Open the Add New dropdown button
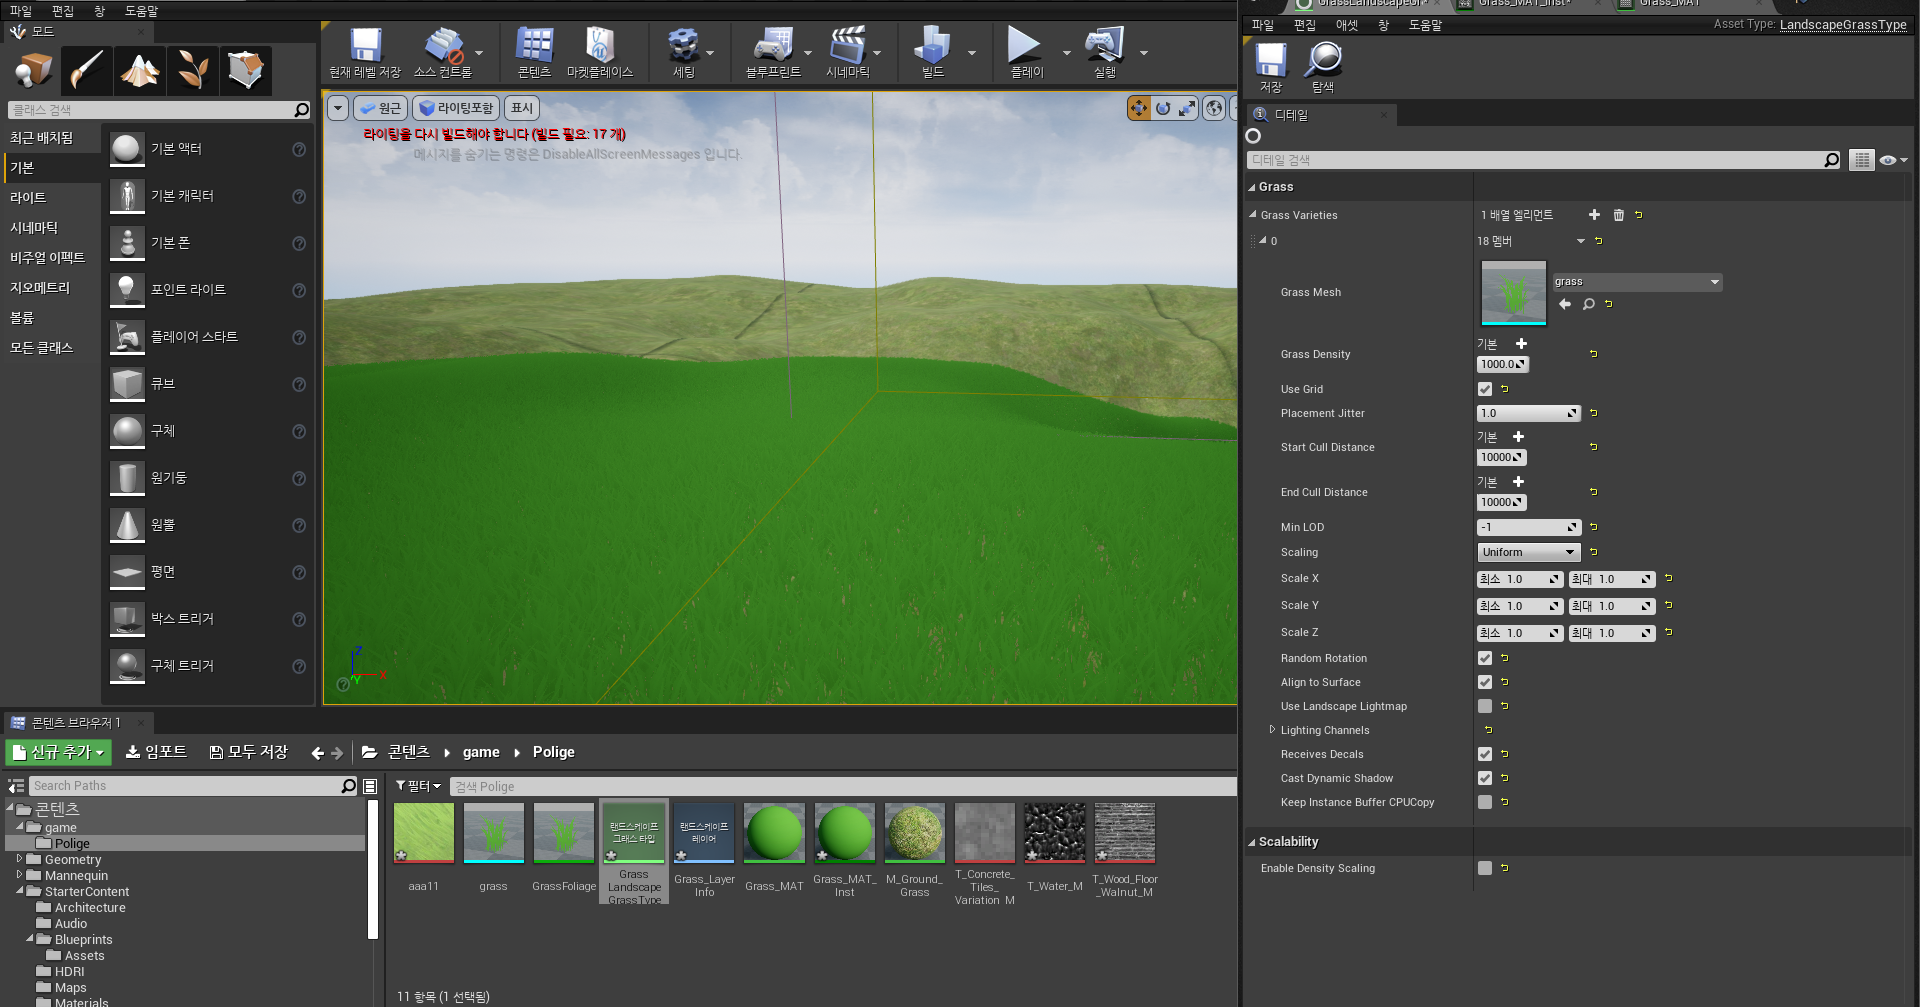The image size is (1920, 1007). (x=58, y=752)
